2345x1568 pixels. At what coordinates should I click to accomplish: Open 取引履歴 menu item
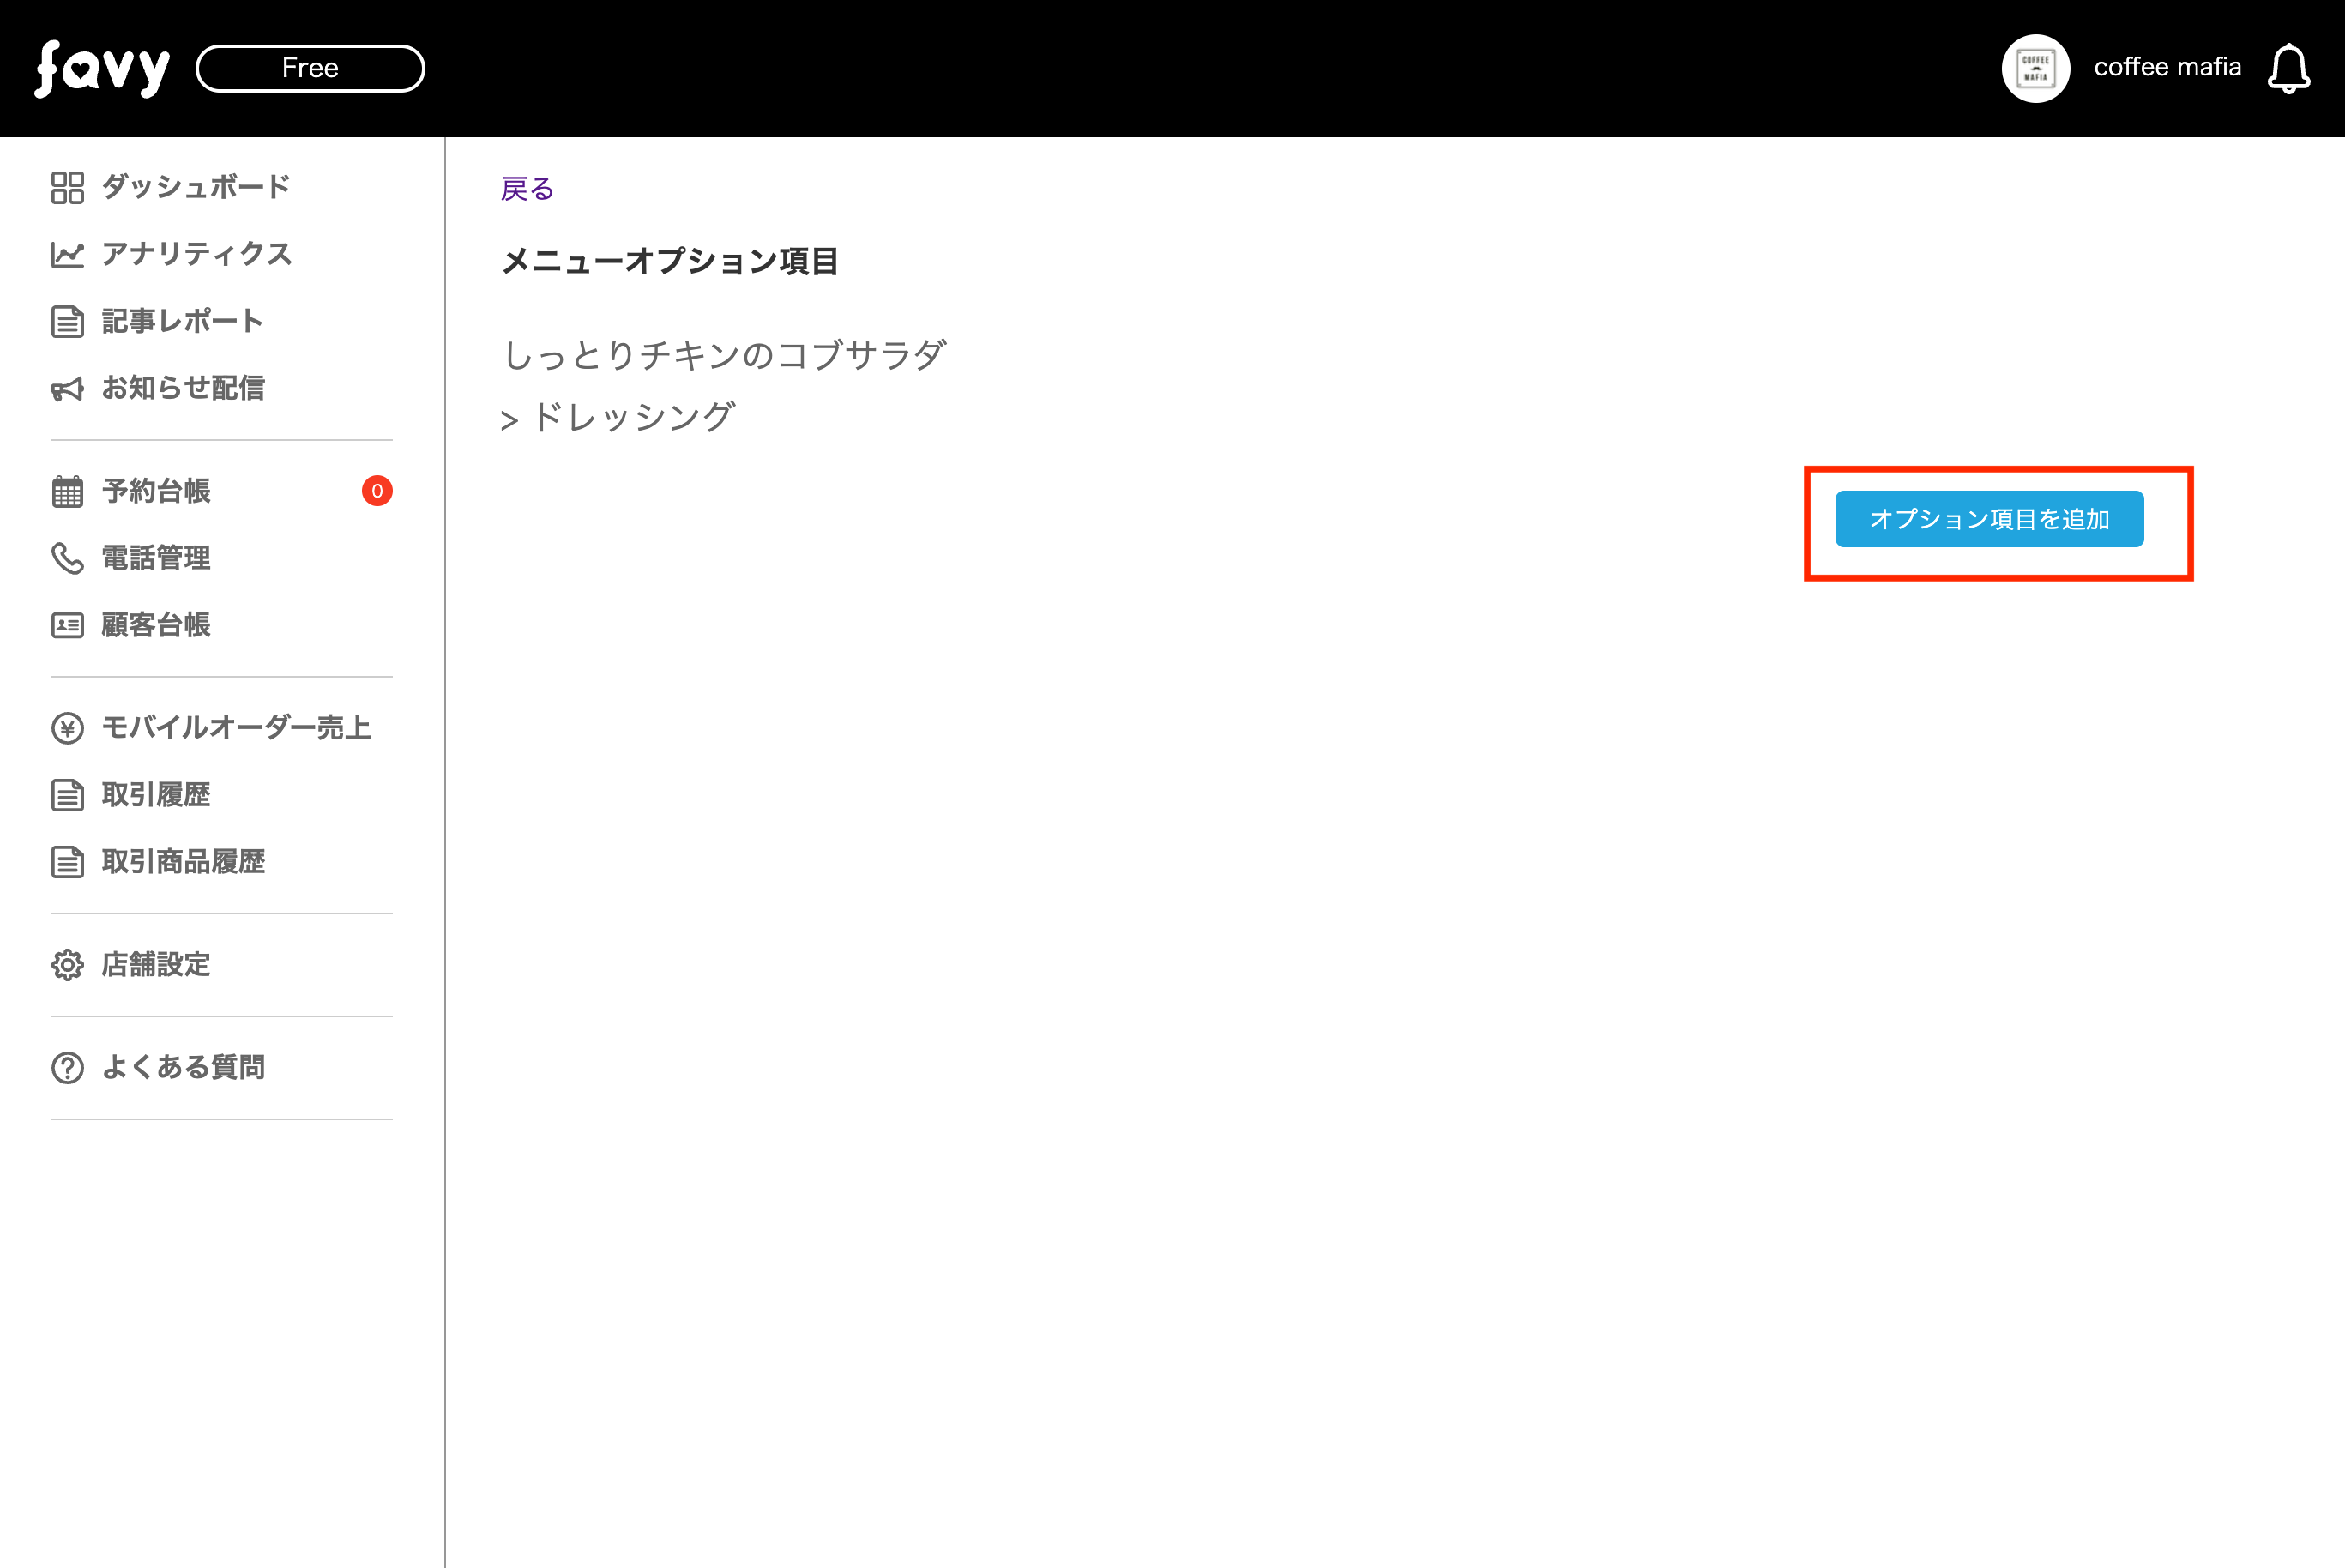(156, 795)
